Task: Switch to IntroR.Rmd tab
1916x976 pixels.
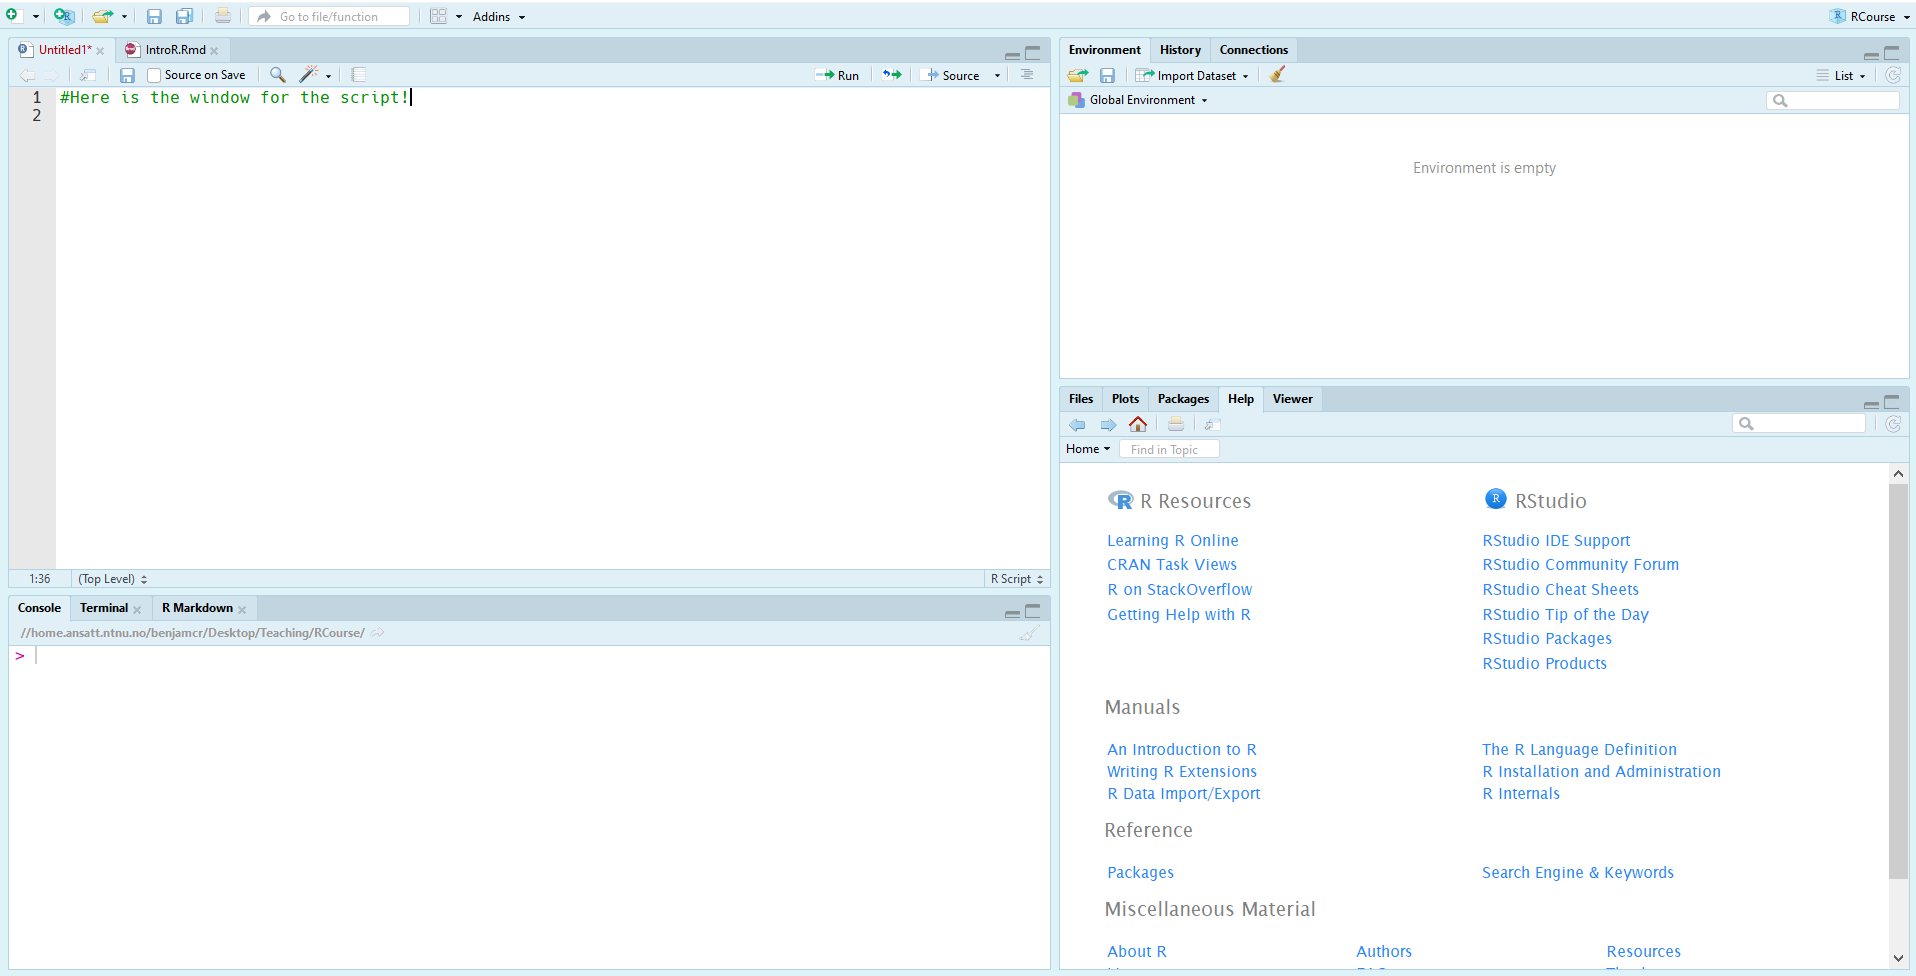Action: 175,50
